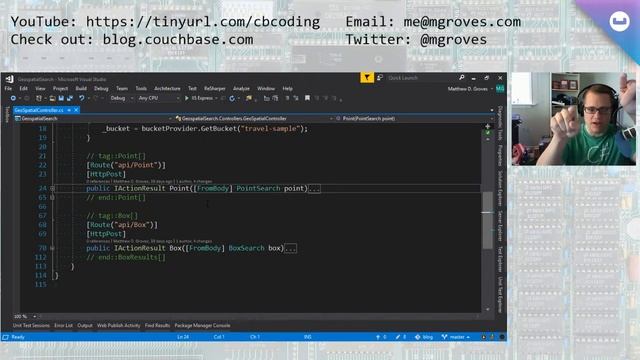Expand the collapsed Box method body
The width and height of the screenshot is (640, 360).
290,248
